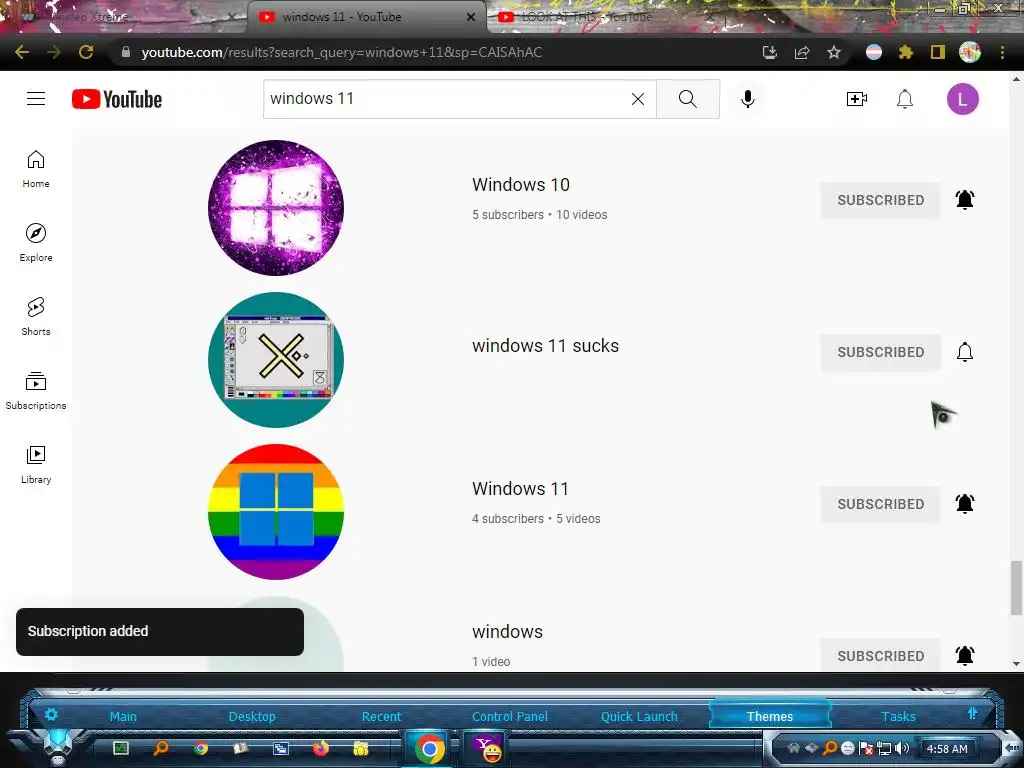Image resolution: width=1024 pixels, height=768 pixels.
Task: Toggle the notification bell for the windows channel
Action: pyautogui.click(x=965, y=655)
